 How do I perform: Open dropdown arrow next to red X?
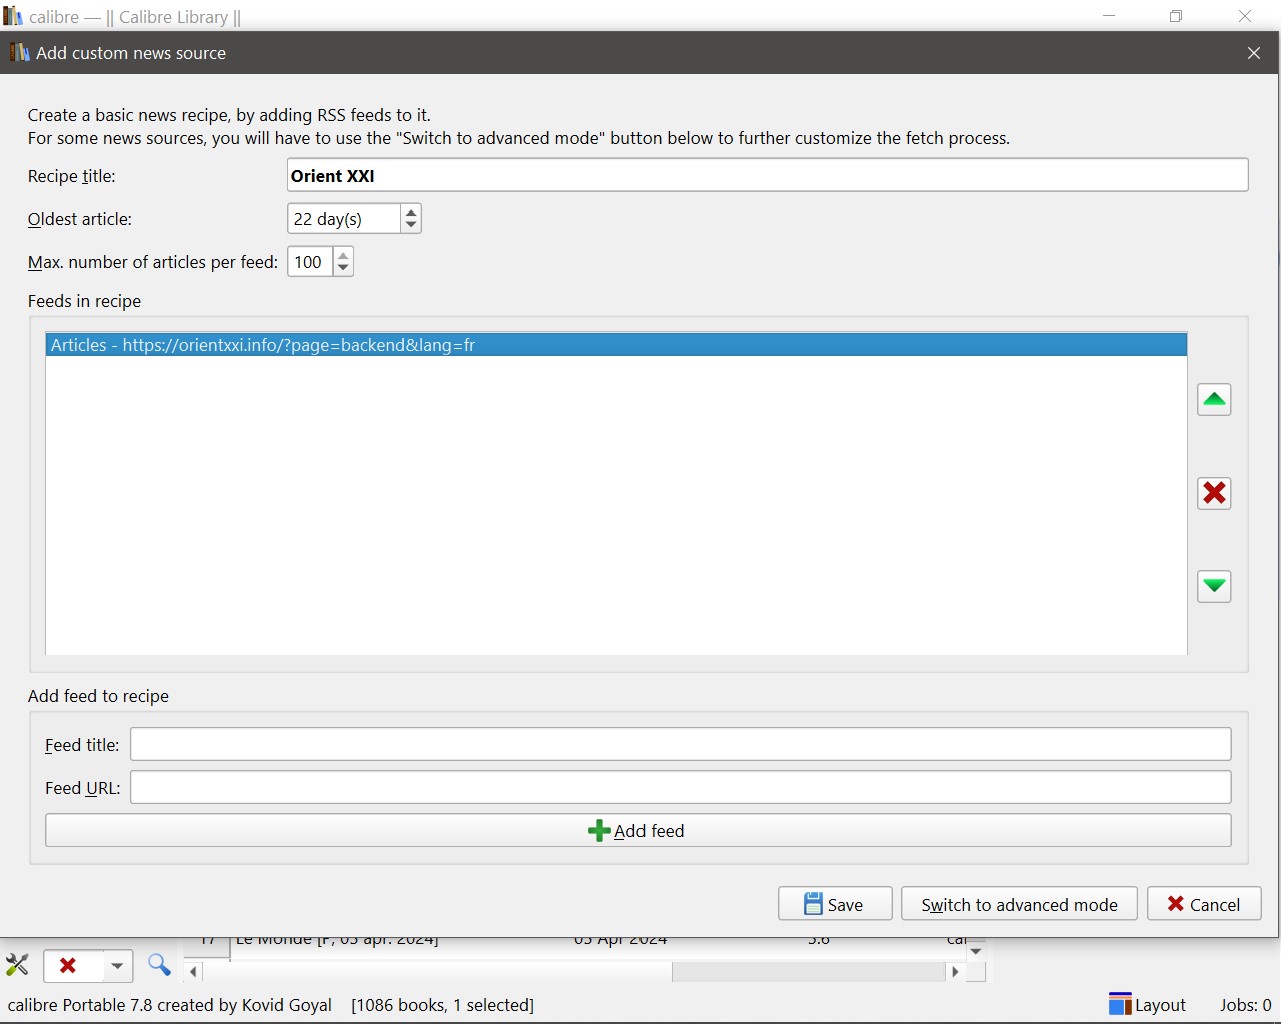(117, 966)
